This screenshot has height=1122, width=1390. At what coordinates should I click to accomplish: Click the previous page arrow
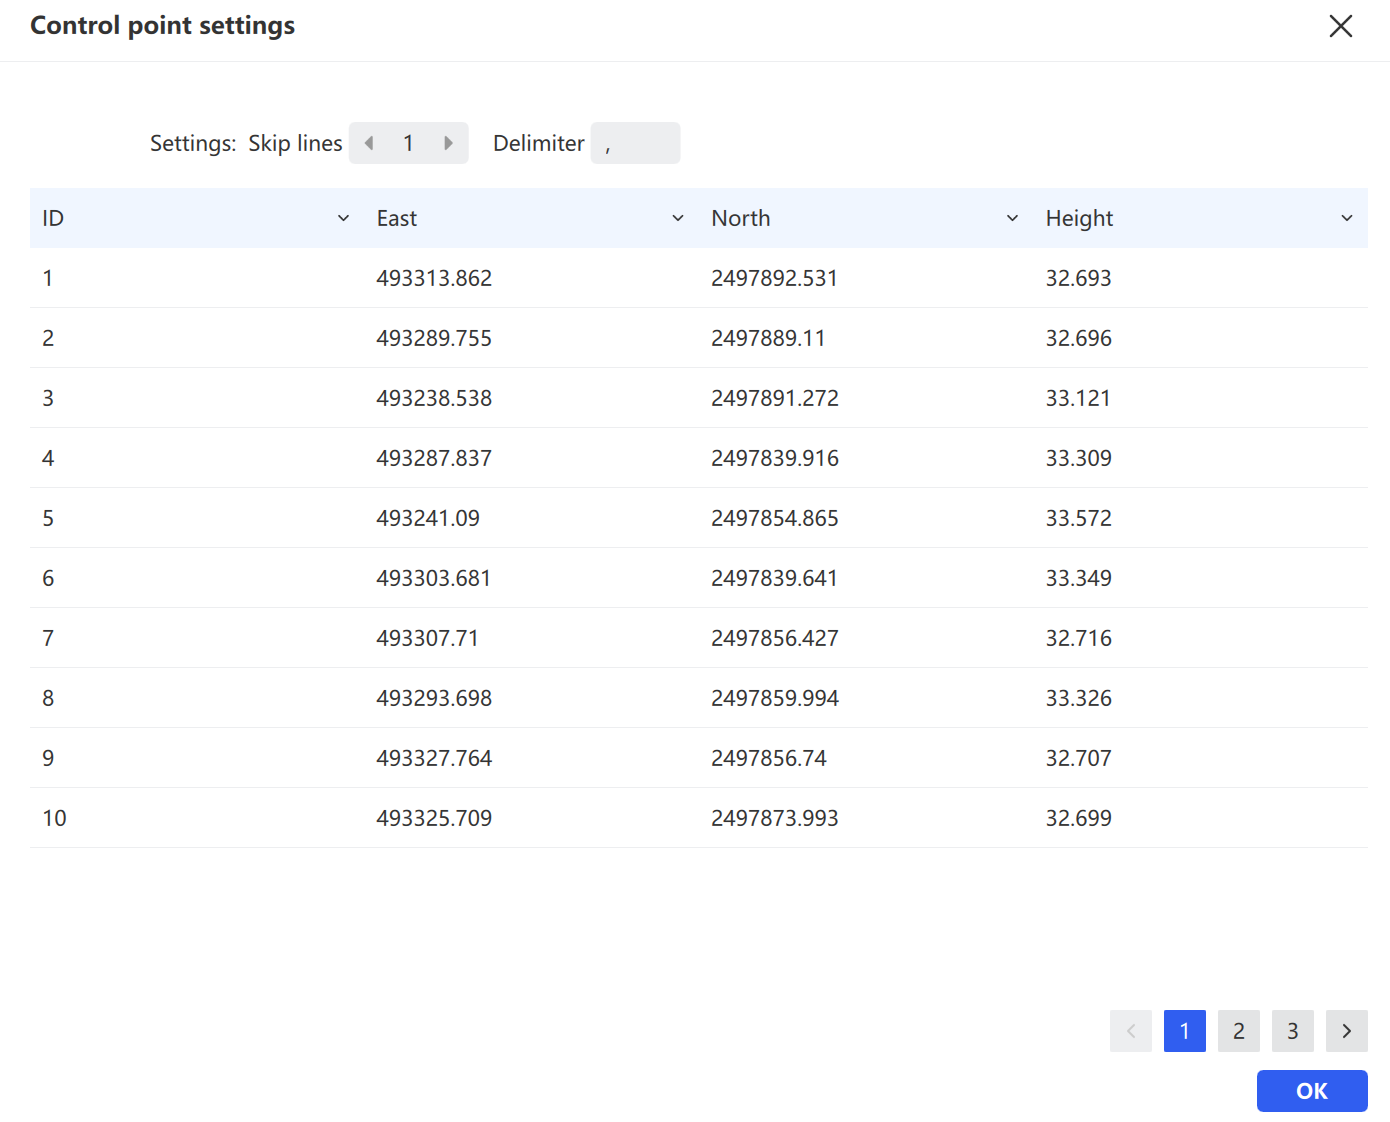pos(1130,1031)
